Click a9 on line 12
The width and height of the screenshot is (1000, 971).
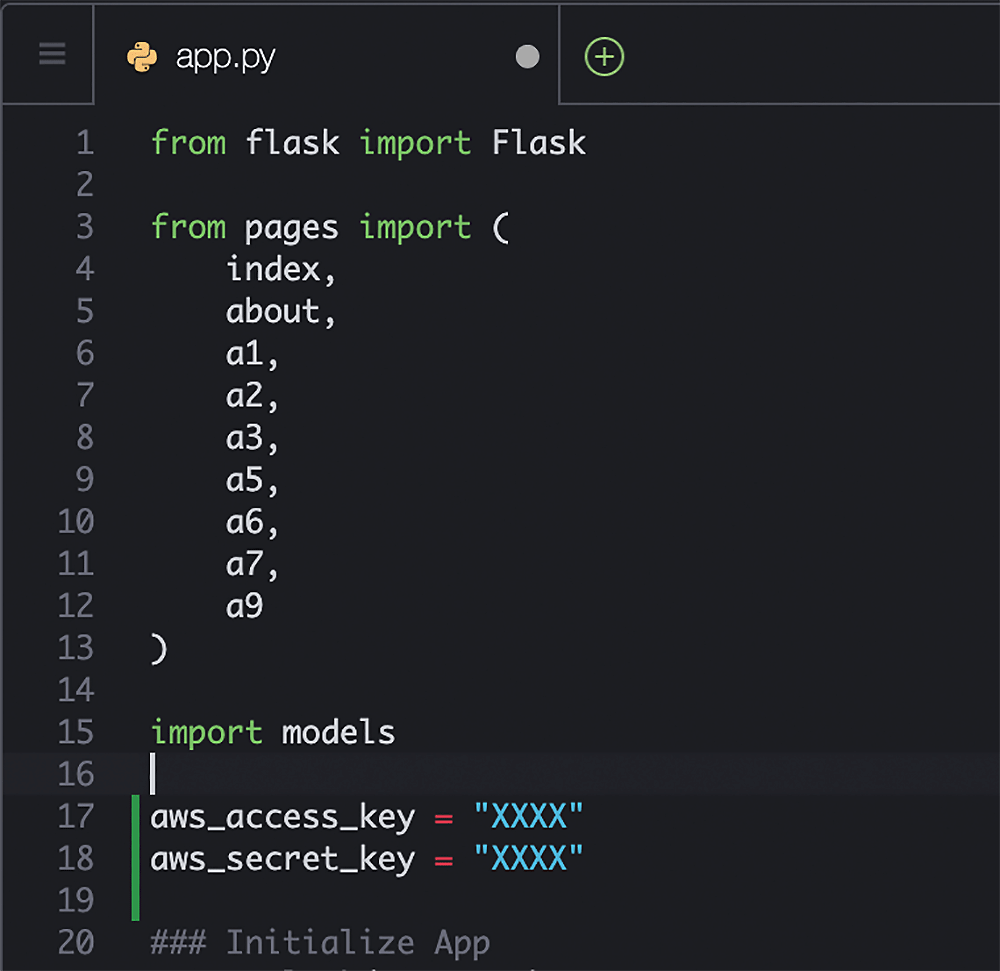pyautogui.click(x=245, y=606)
